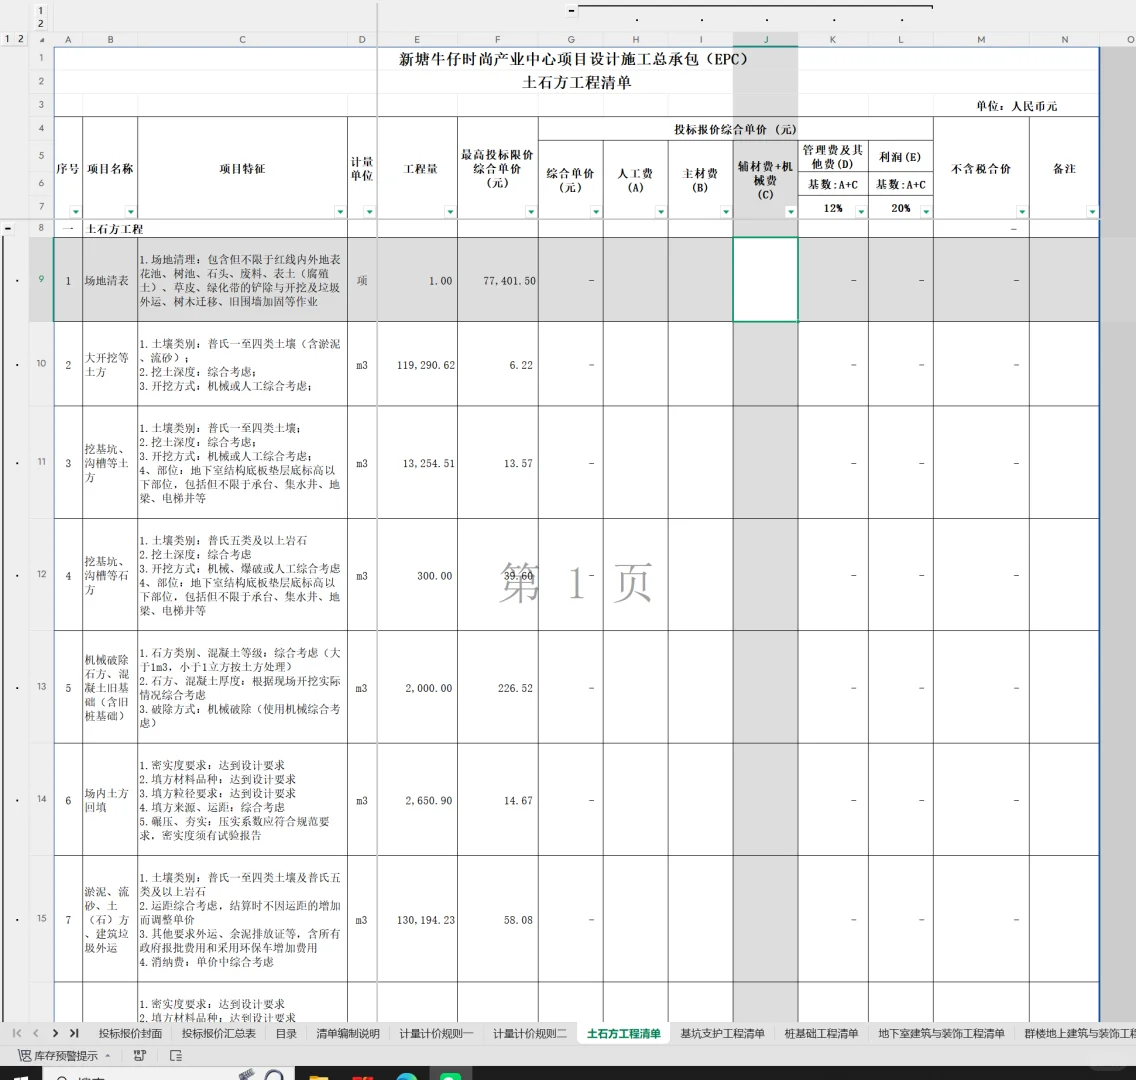Switch to 投标报价汇总表 sheet tab
1136x1080 pixels.
[x=219, y=1034]
